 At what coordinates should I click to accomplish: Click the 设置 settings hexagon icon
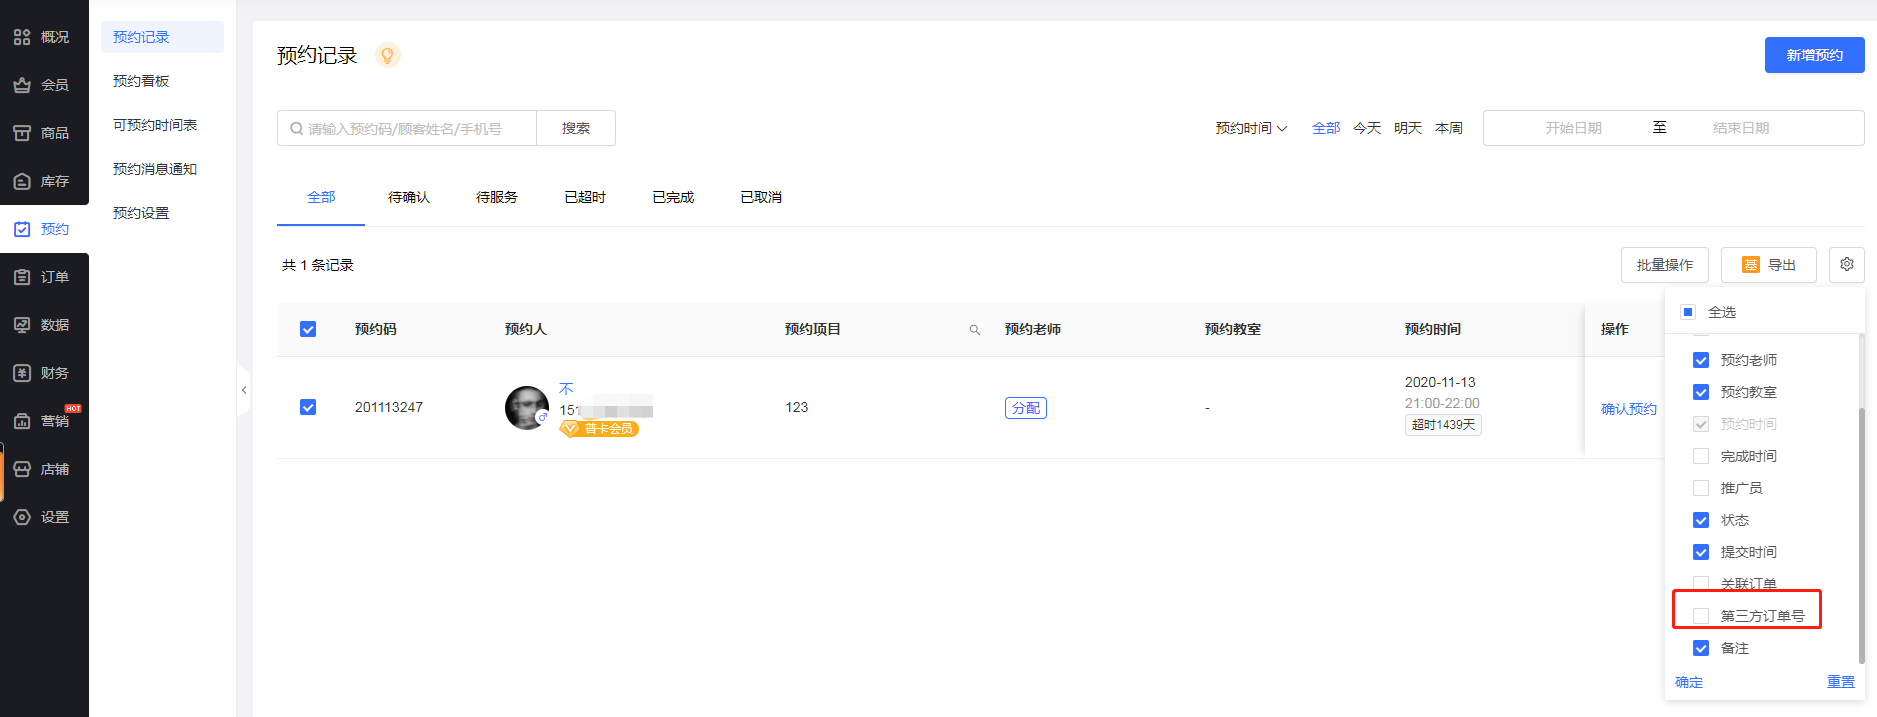click(22, 517)
